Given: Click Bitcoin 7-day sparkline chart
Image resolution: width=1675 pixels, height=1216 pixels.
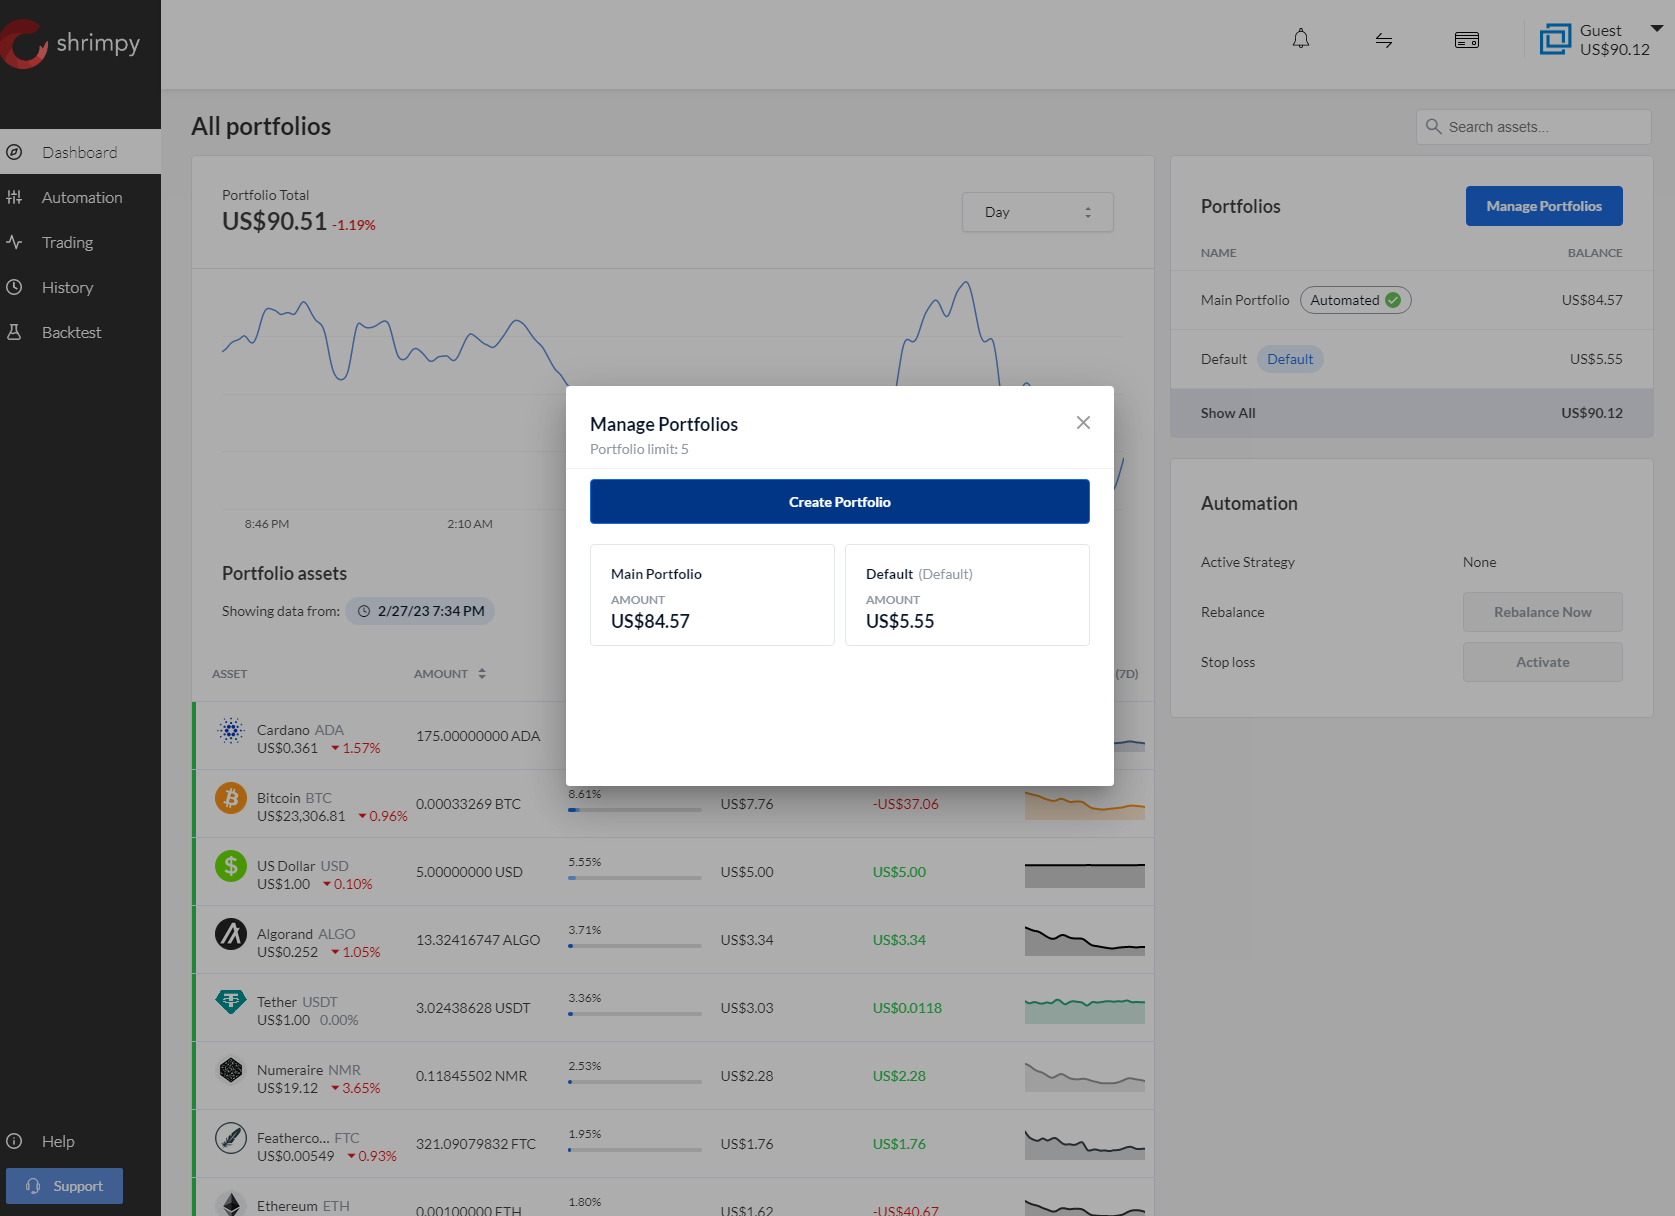Looking at the screenshot, I should (1085, 804).
